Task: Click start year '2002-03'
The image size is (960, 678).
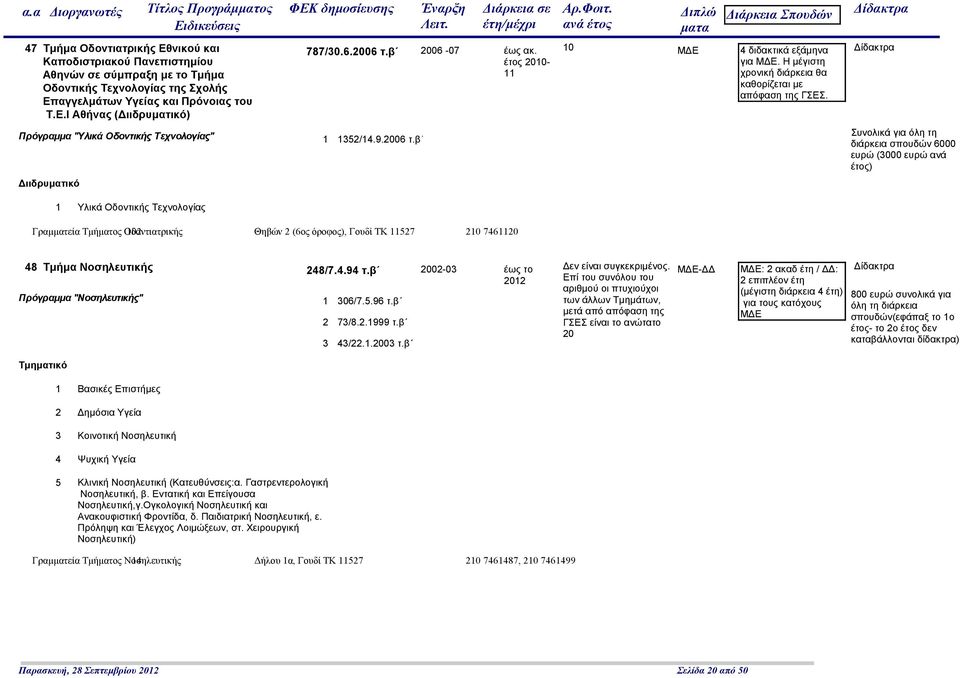Action: (438, 269)
